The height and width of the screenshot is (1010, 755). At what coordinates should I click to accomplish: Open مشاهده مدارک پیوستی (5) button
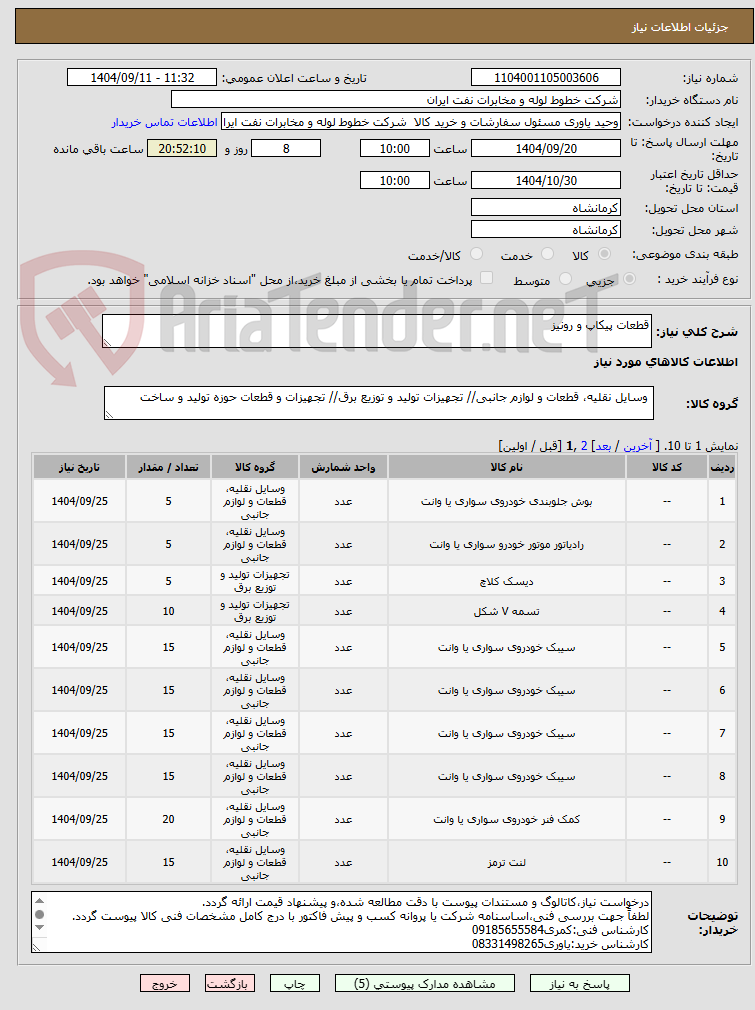pyautogui.click(x=425, y=983)
